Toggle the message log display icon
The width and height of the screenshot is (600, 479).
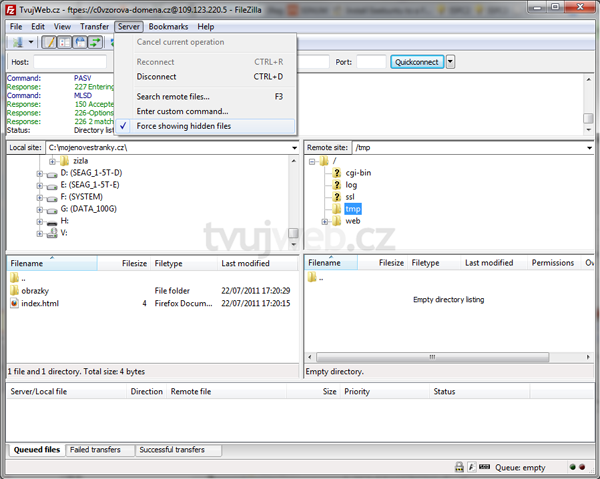click(49, 42)
